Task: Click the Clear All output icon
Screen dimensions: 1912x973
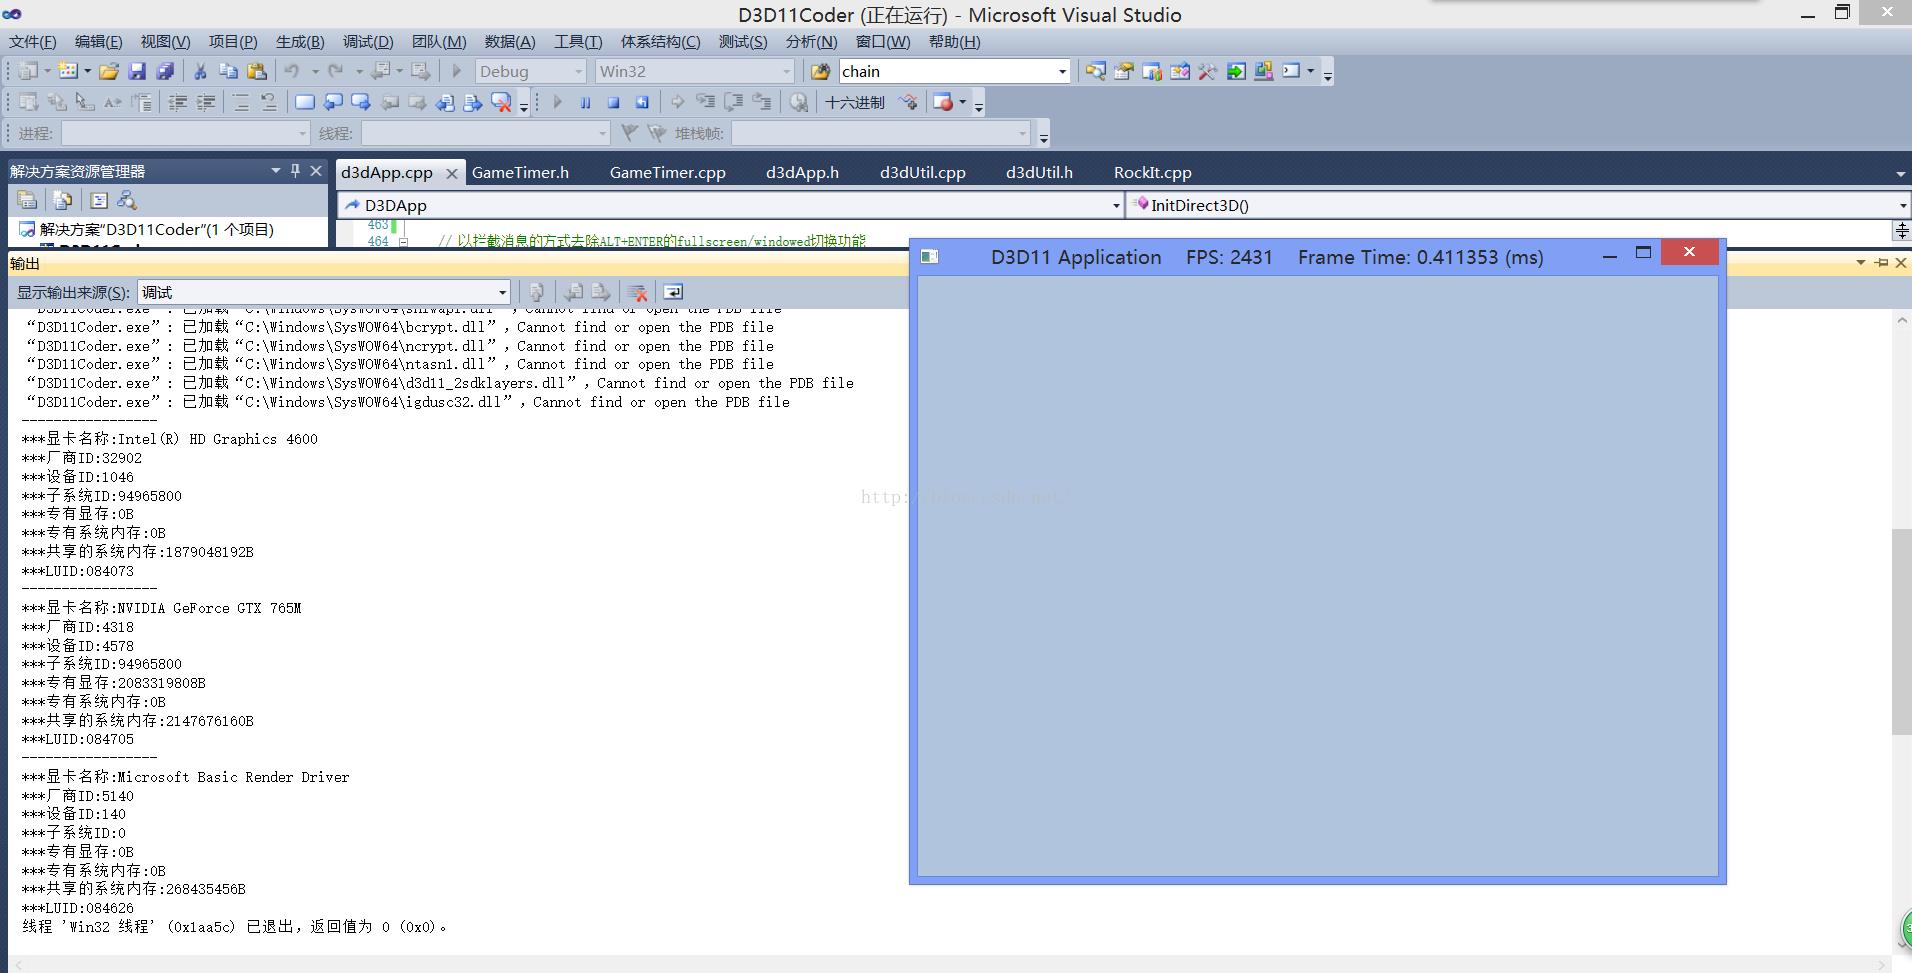Action: click(637, 292)
